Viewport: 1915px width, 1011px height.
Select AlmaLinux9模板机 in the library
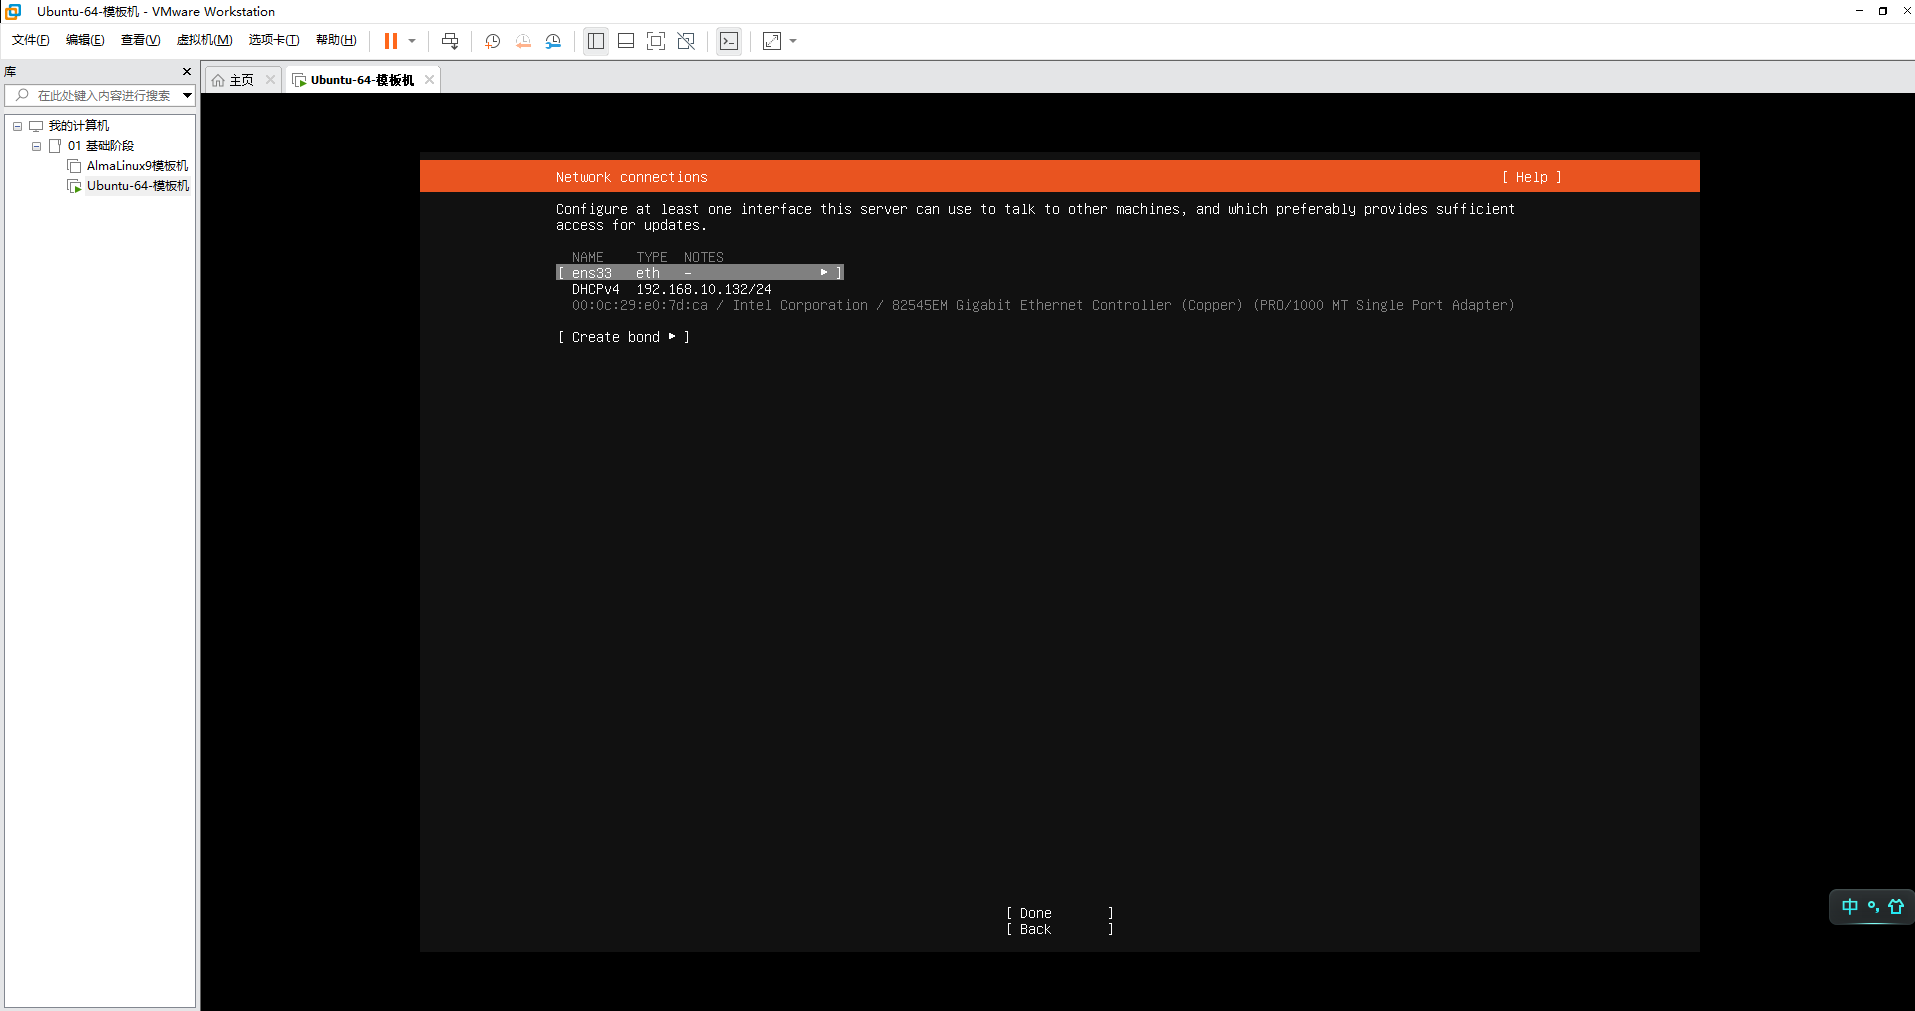point(137,166)
